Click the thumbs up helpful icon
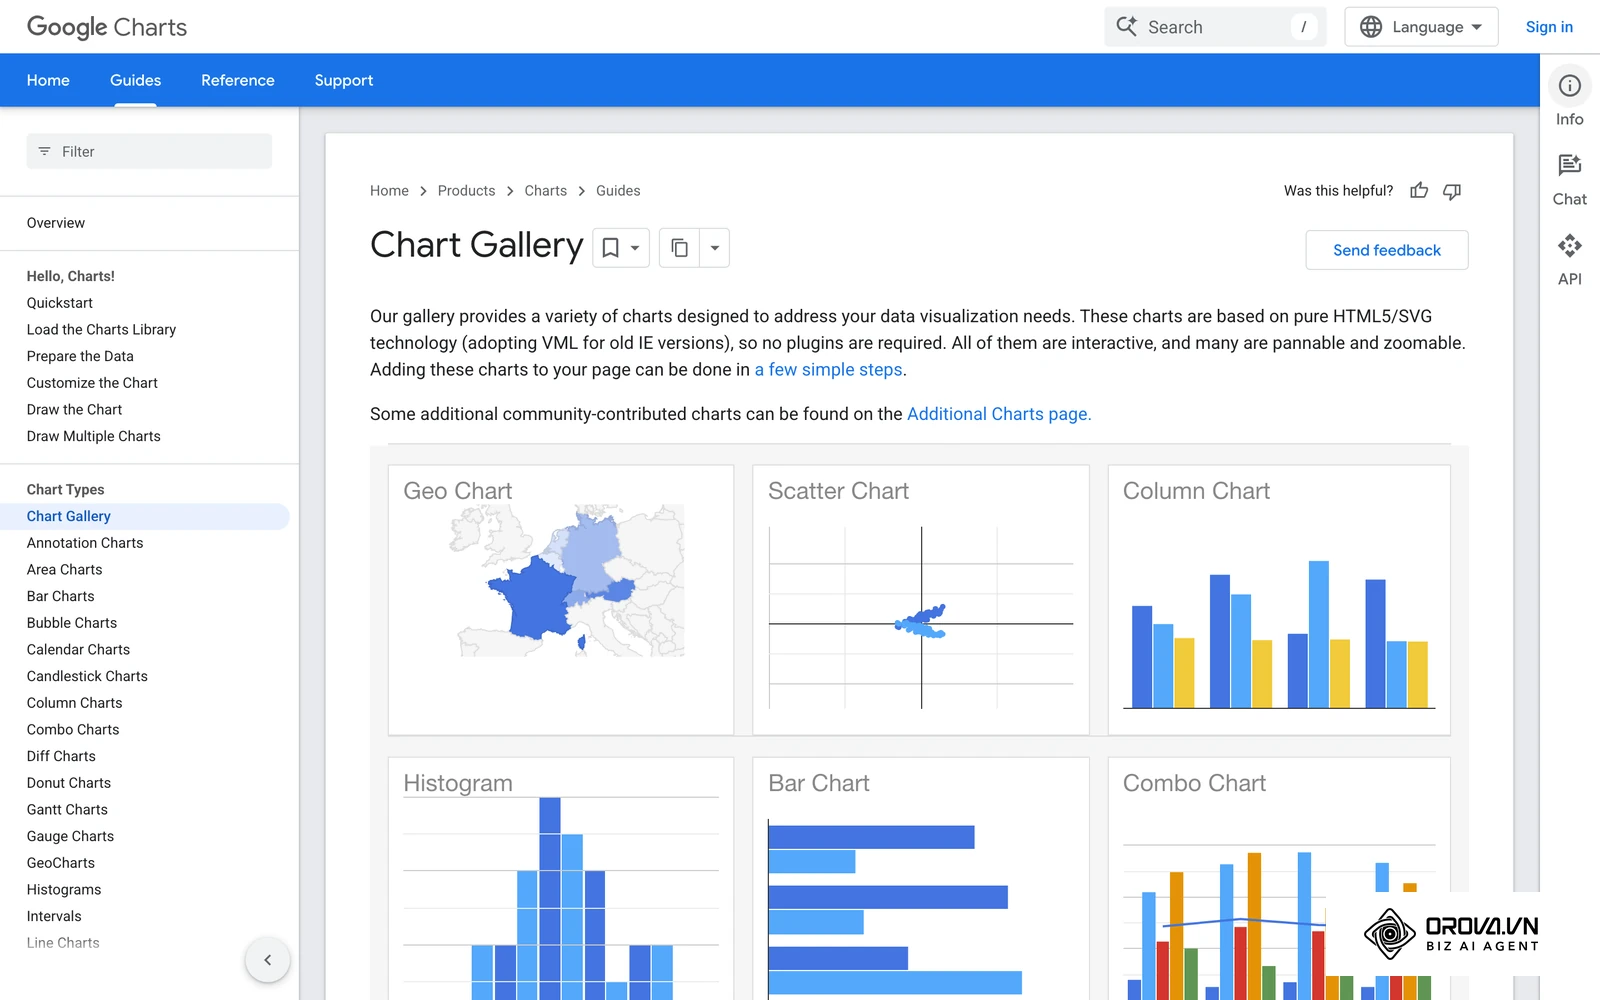This screenshot has height=1000, width=1600. [x=1419, y=191]
